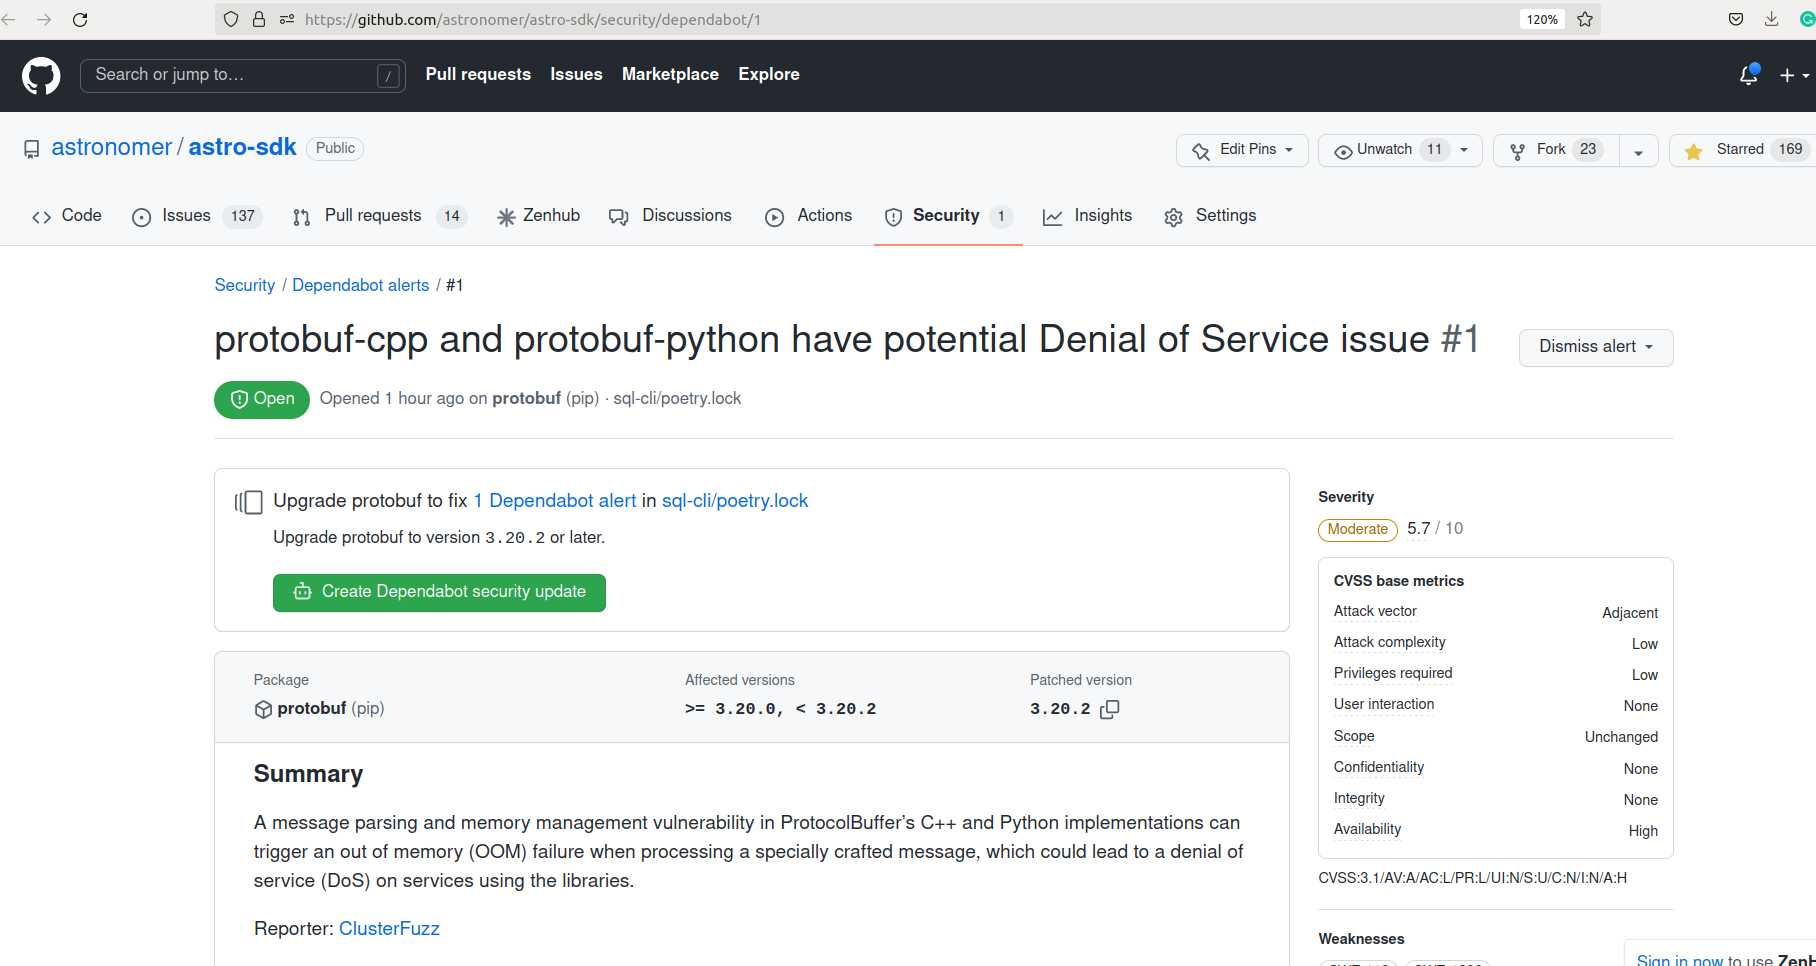Switch to the Issues 137 tab

pos(197,216)
